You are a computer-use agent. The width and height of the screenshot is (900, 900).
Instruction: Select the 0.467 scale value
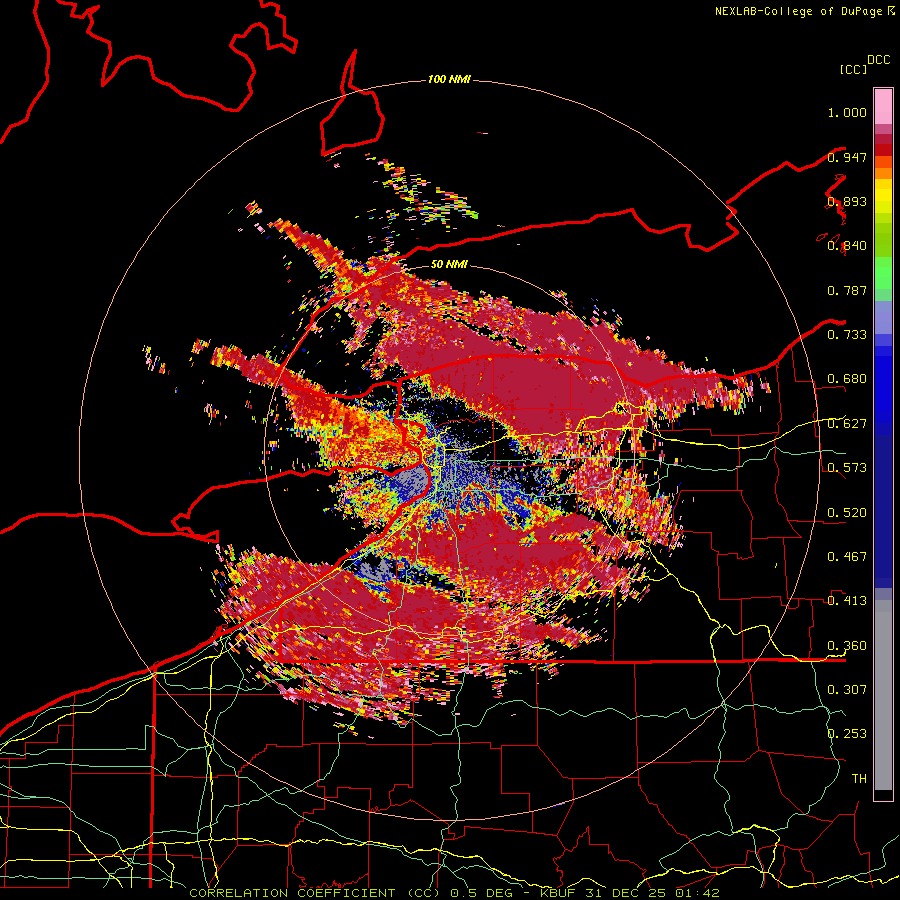pos(847,557)
